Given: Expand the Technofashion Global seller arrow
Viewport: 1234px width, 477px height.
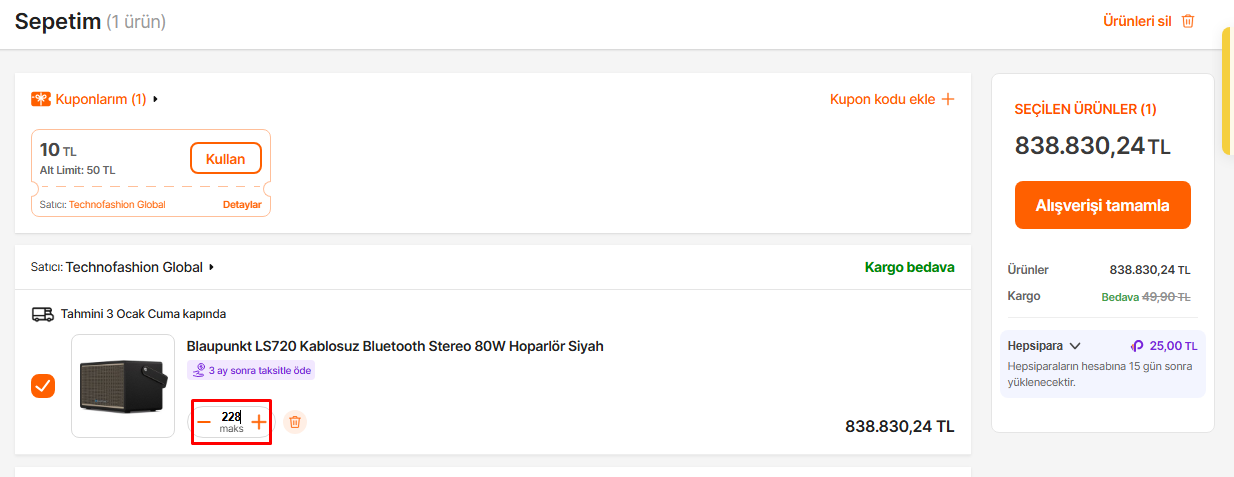Looking at the screenshot, I should click(212, 268).
